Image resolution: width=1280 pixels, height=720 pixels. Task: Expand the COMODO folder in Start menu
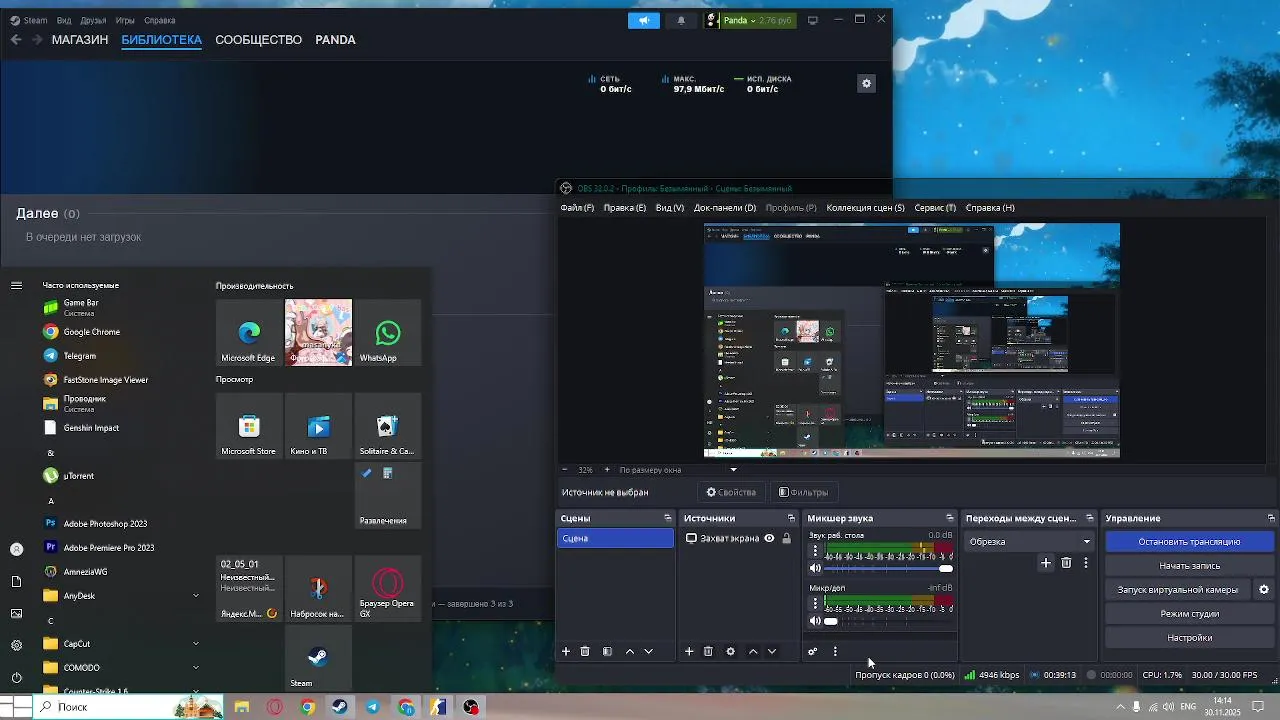pos(196,668)
